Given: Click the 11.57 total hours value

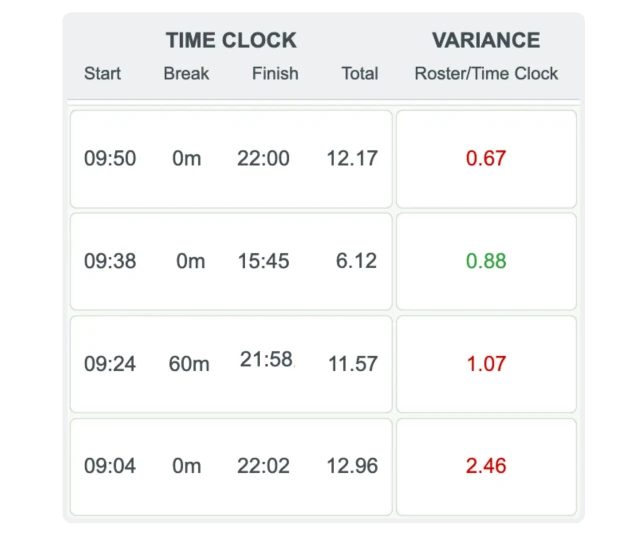Looking at the screenshot, I should (352, 364).
